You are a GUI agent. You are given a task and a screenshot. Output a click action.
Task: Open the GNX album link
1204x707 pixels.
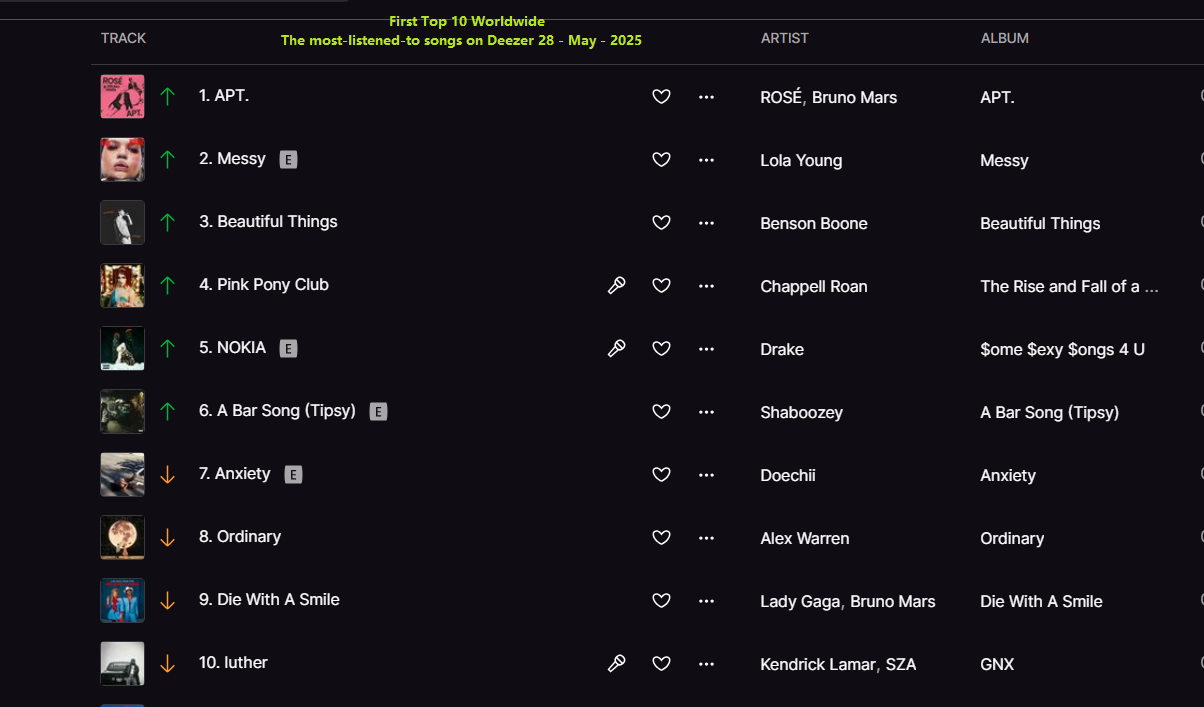point(997,664)
